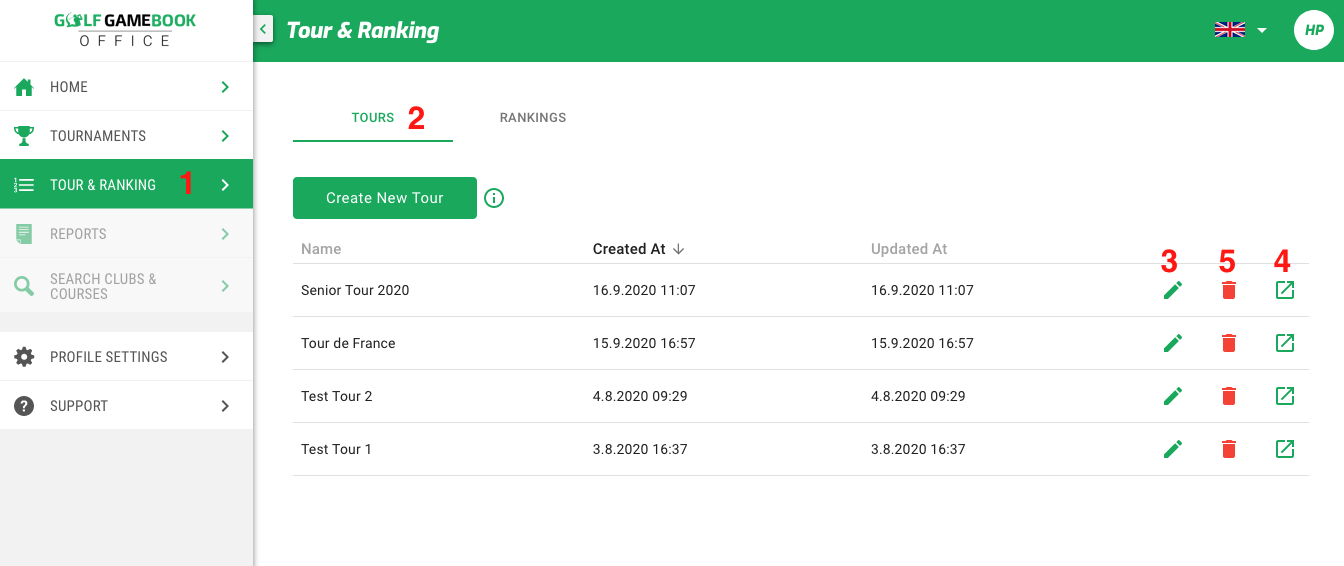Switch to the Rankings tab
This screenshot has width=1344, height=566.
click(533, 118)
